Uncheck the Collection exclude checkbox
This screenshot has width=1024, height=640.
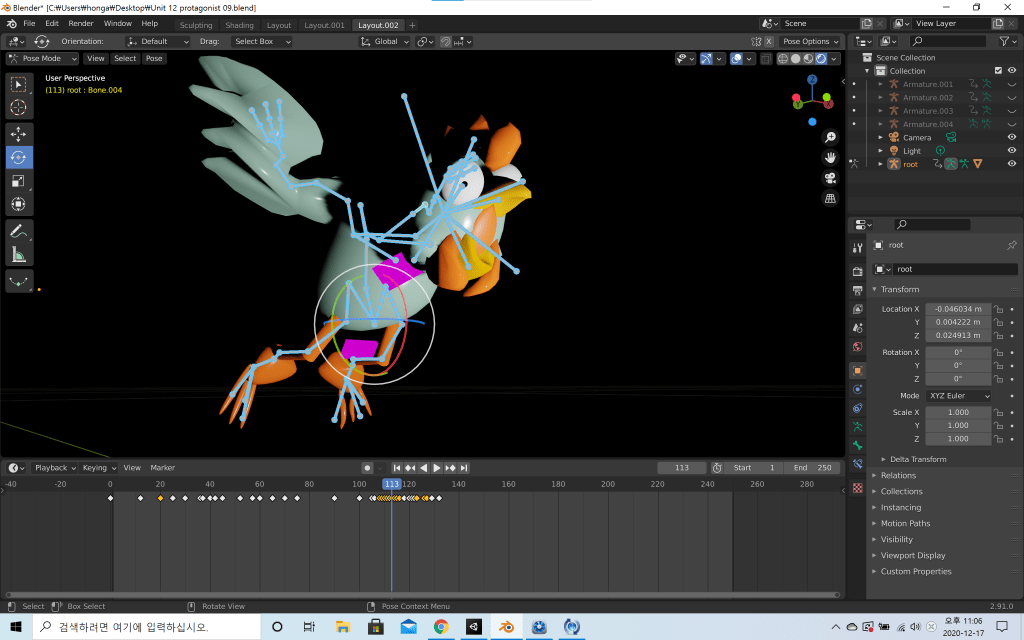[998, 71]
